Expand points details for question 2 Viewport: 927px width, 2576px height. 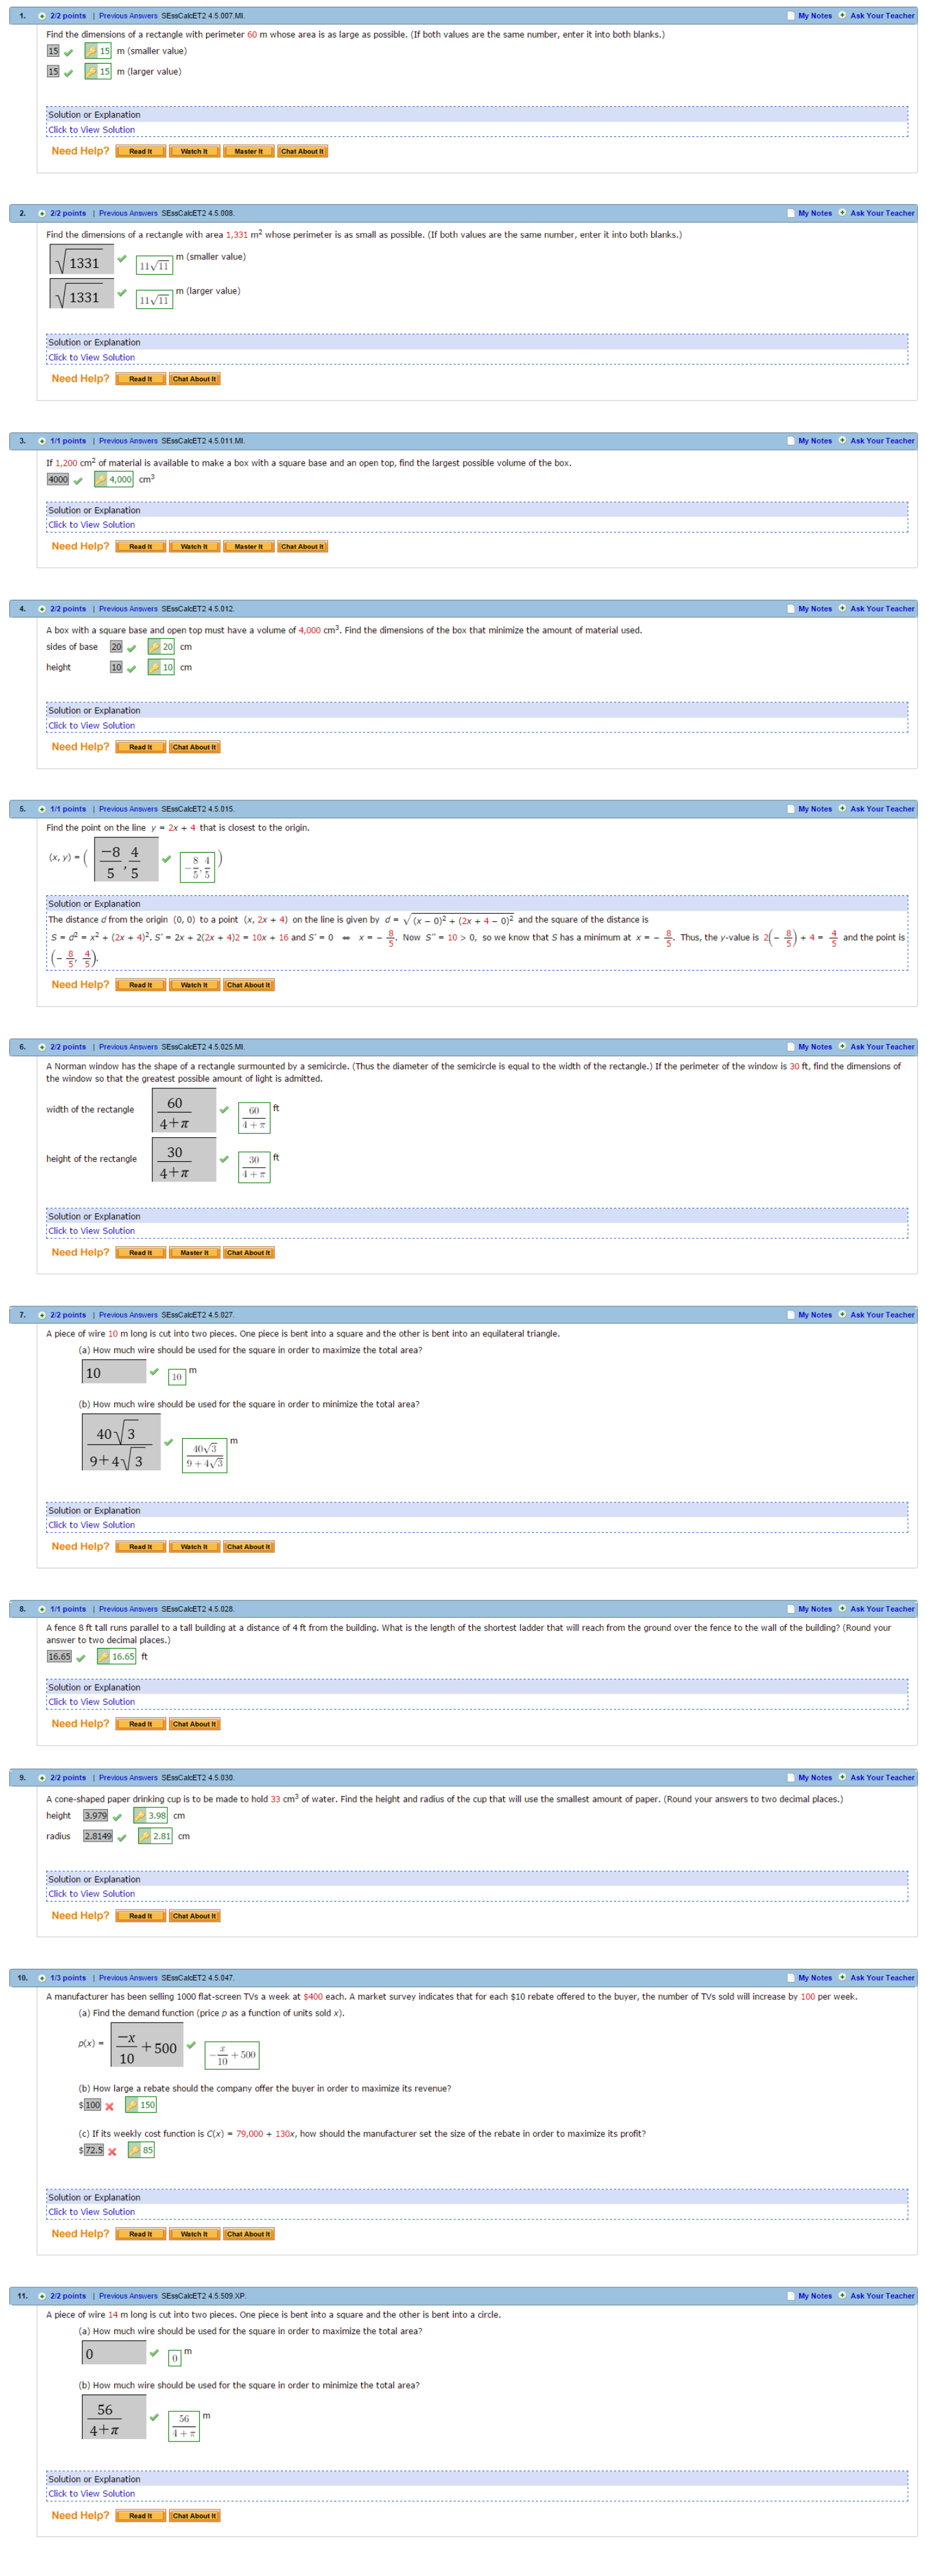42,214
